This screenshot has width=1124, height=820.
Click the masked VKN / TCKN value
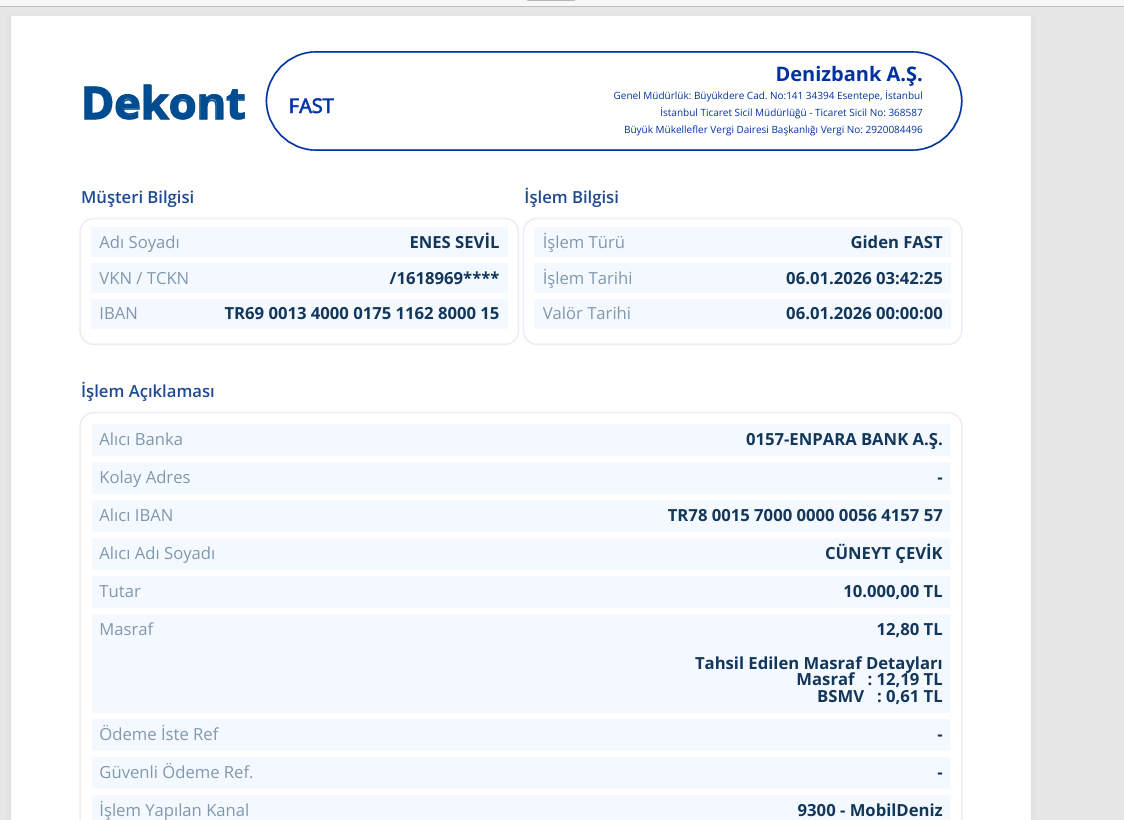pyautogui.click(x=444, y=278)
